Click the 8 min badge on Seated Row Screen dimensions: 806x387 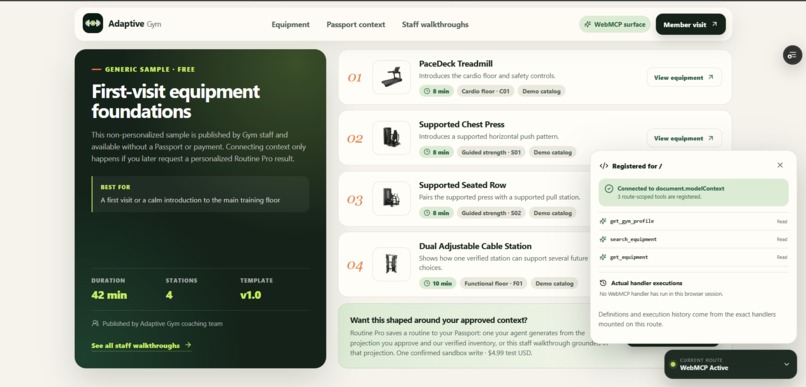pyautogui.click(x=436, y=213)
